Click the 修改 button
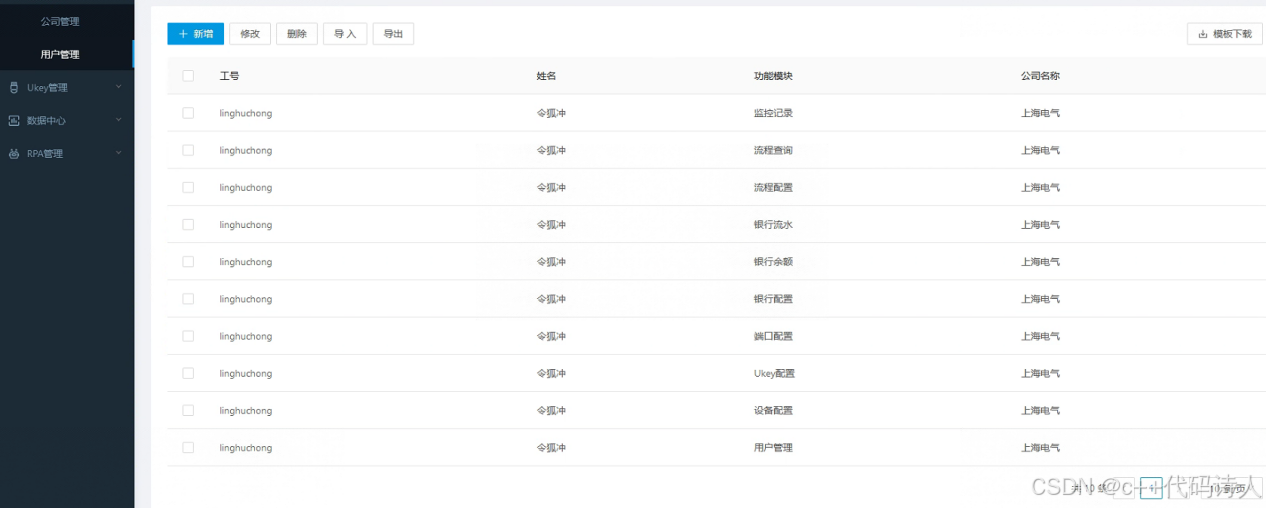The image size is (1266, 508). pyautogui.click(x=250, y=34)
